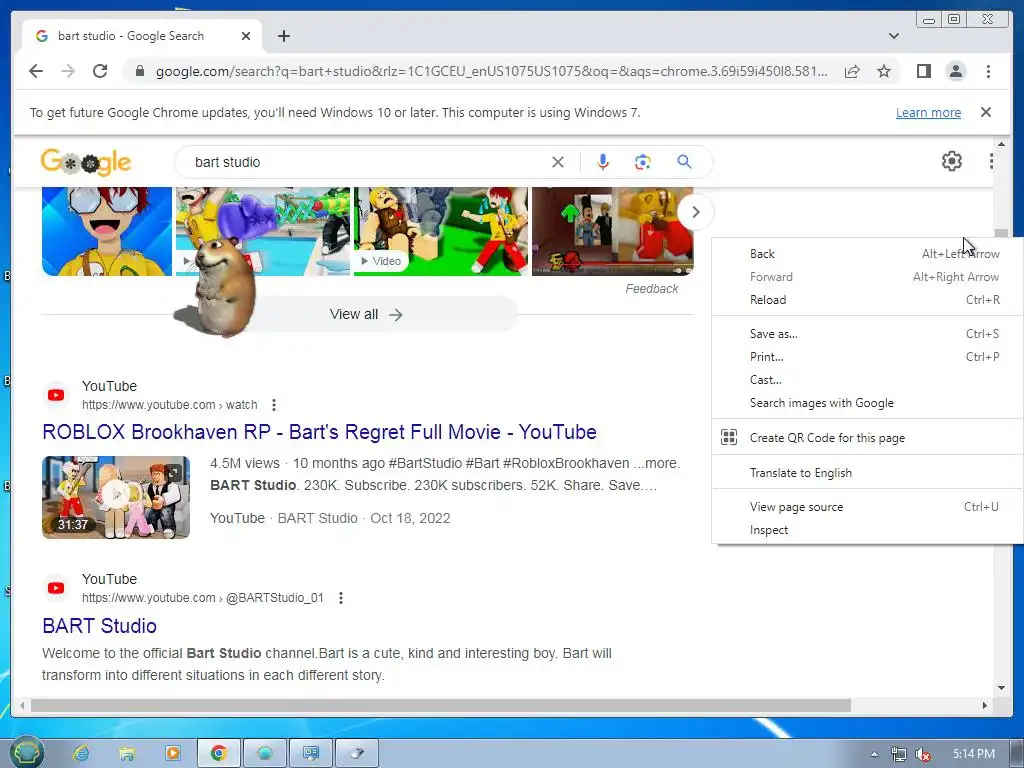Open a new tab with the plus button

tap(283, 36)
